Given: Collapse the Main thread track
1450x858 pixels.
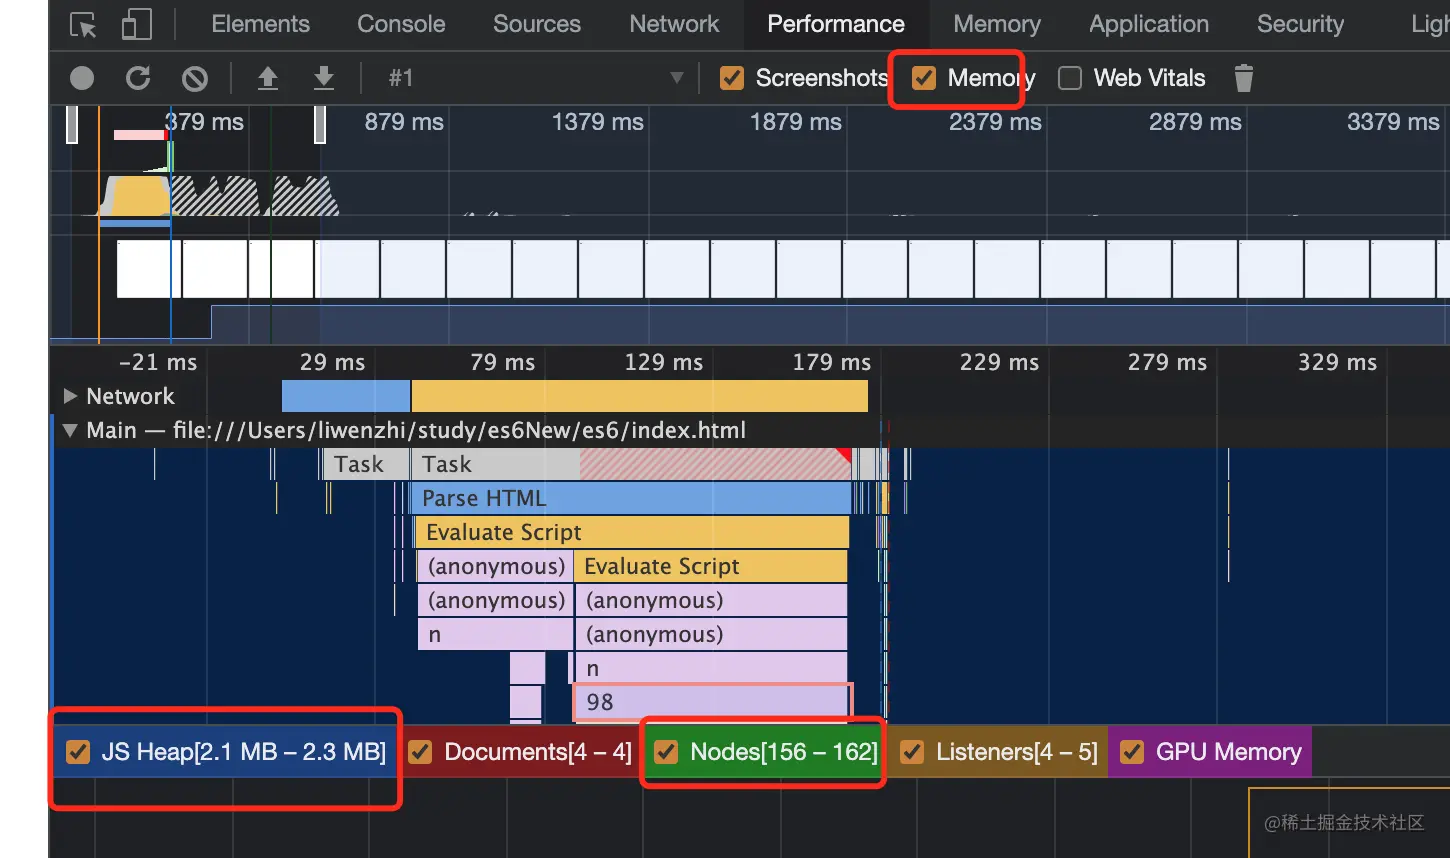Looking at the screenshot, I should (x=70, y=431).
